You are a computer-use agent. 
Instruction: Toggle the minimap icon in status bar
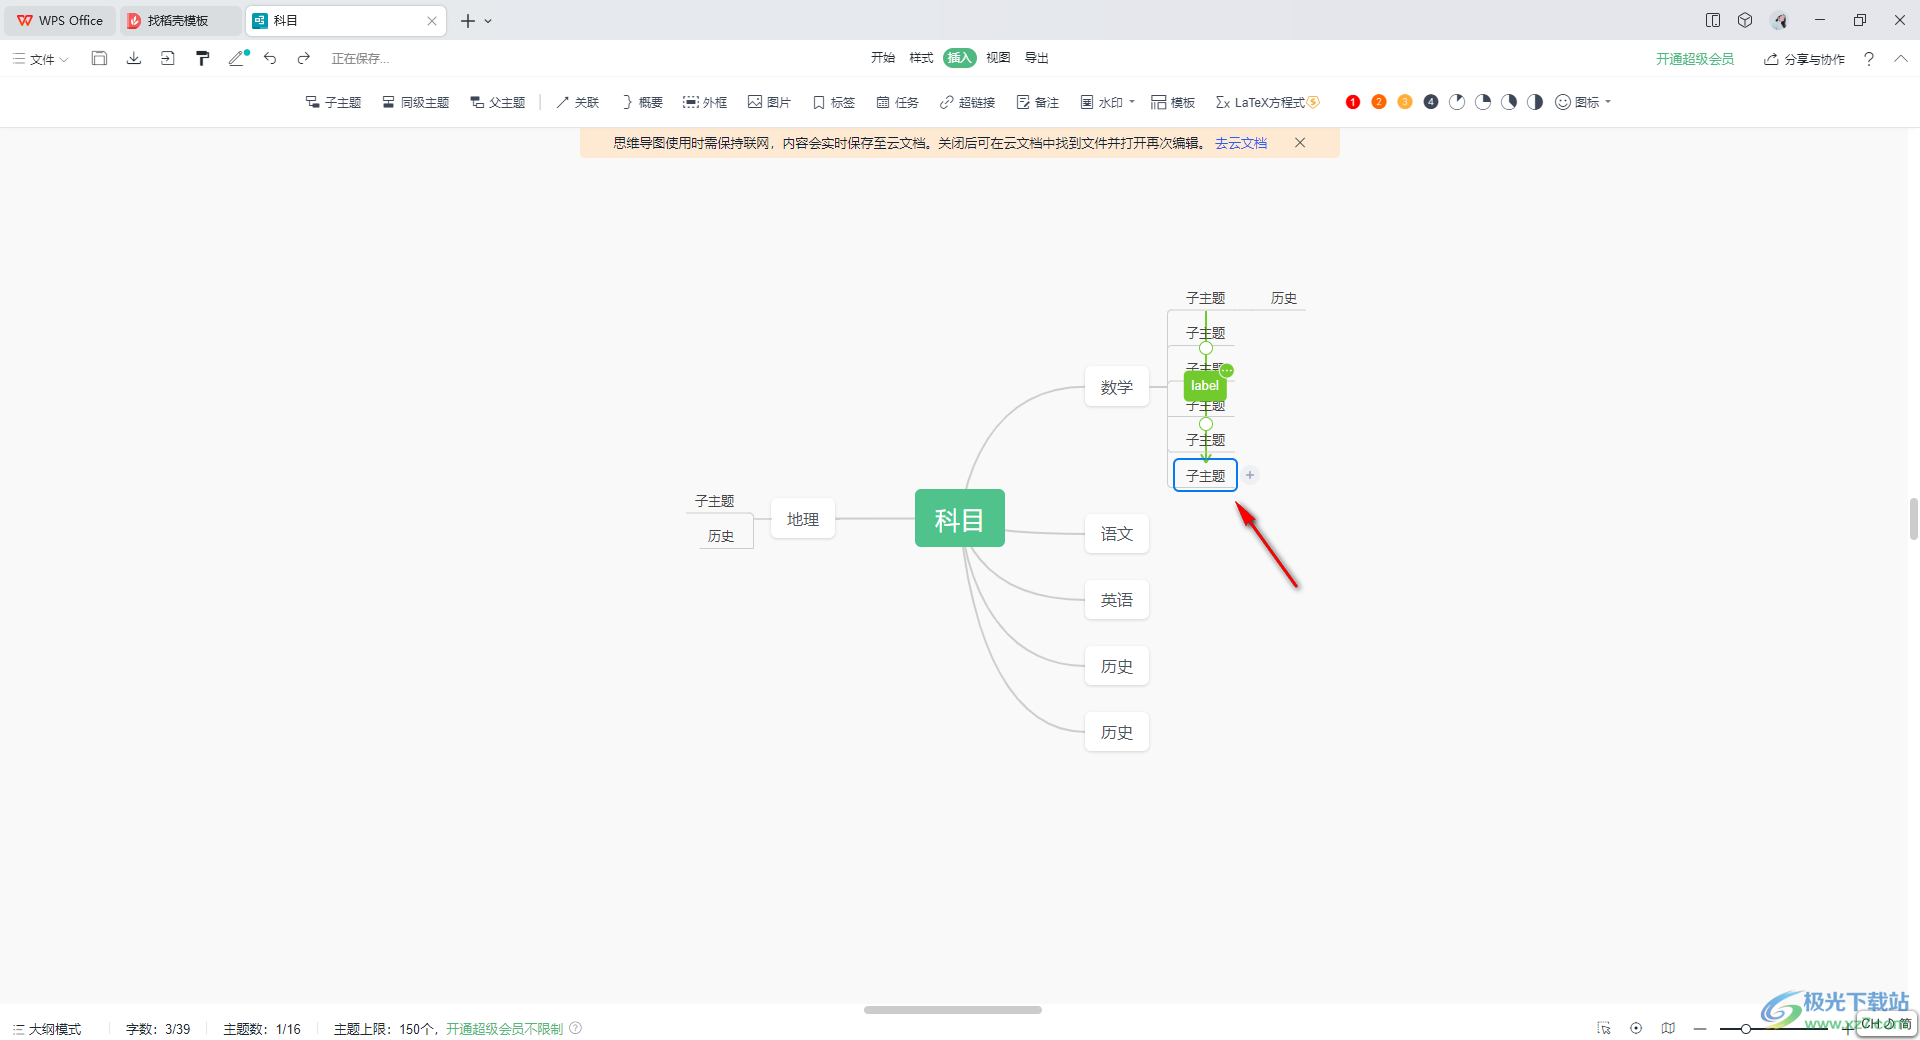(1668, 1028)
